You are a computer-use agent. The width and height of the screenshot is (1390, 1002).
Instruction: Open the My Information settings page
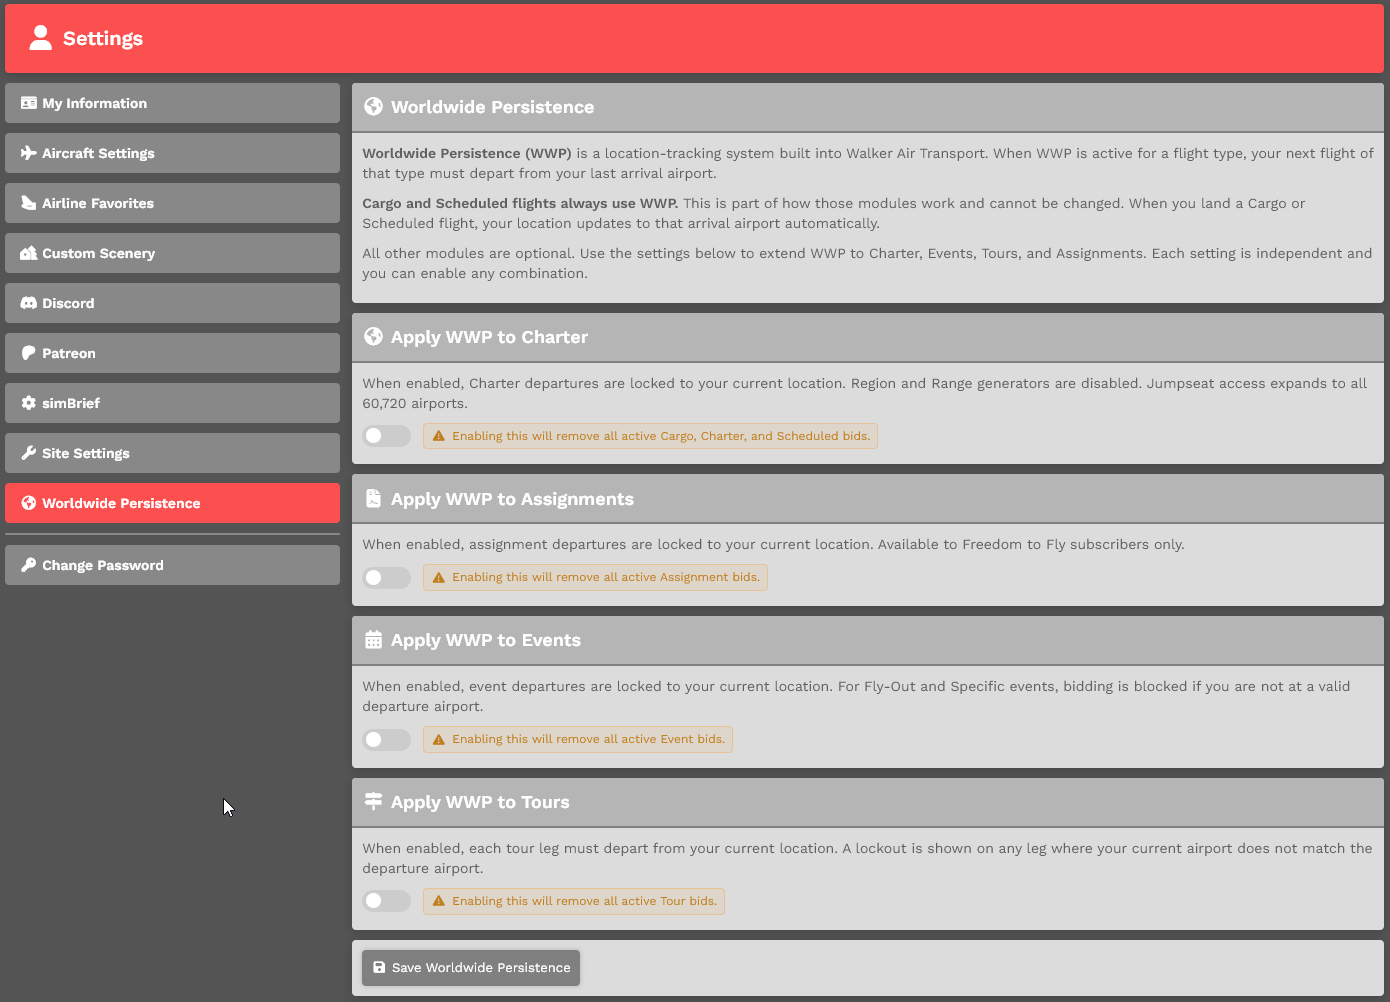(x=172, y=103)
